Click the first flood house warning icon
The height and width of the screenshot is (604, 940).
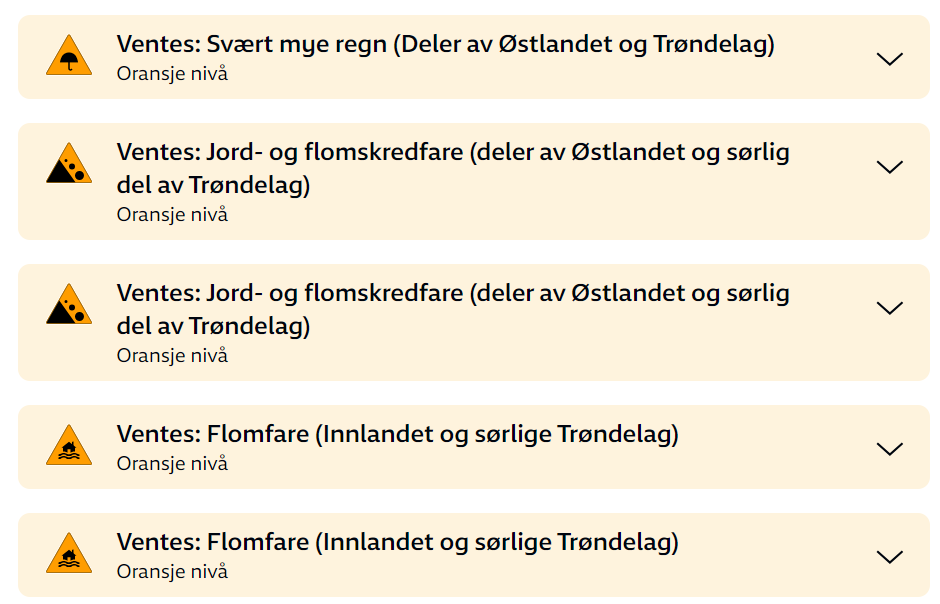click(69, 445)
